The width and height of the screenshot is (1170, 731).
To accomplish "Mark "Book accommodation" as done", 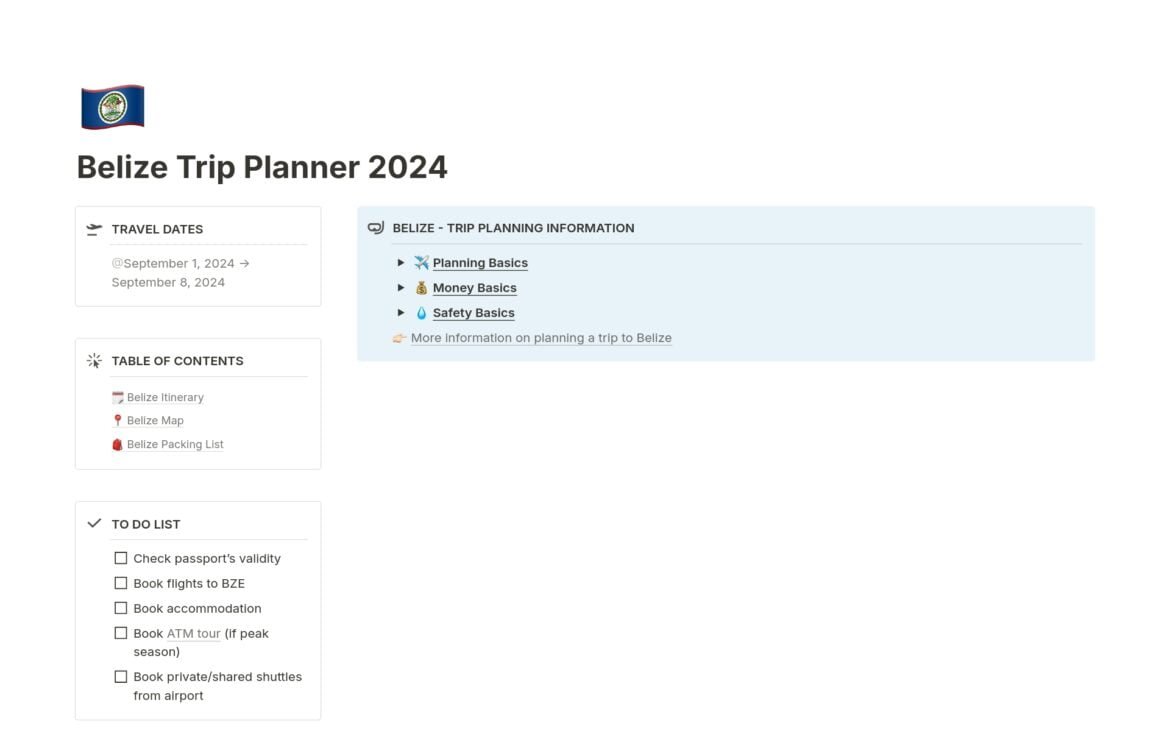I will point(121,608).
